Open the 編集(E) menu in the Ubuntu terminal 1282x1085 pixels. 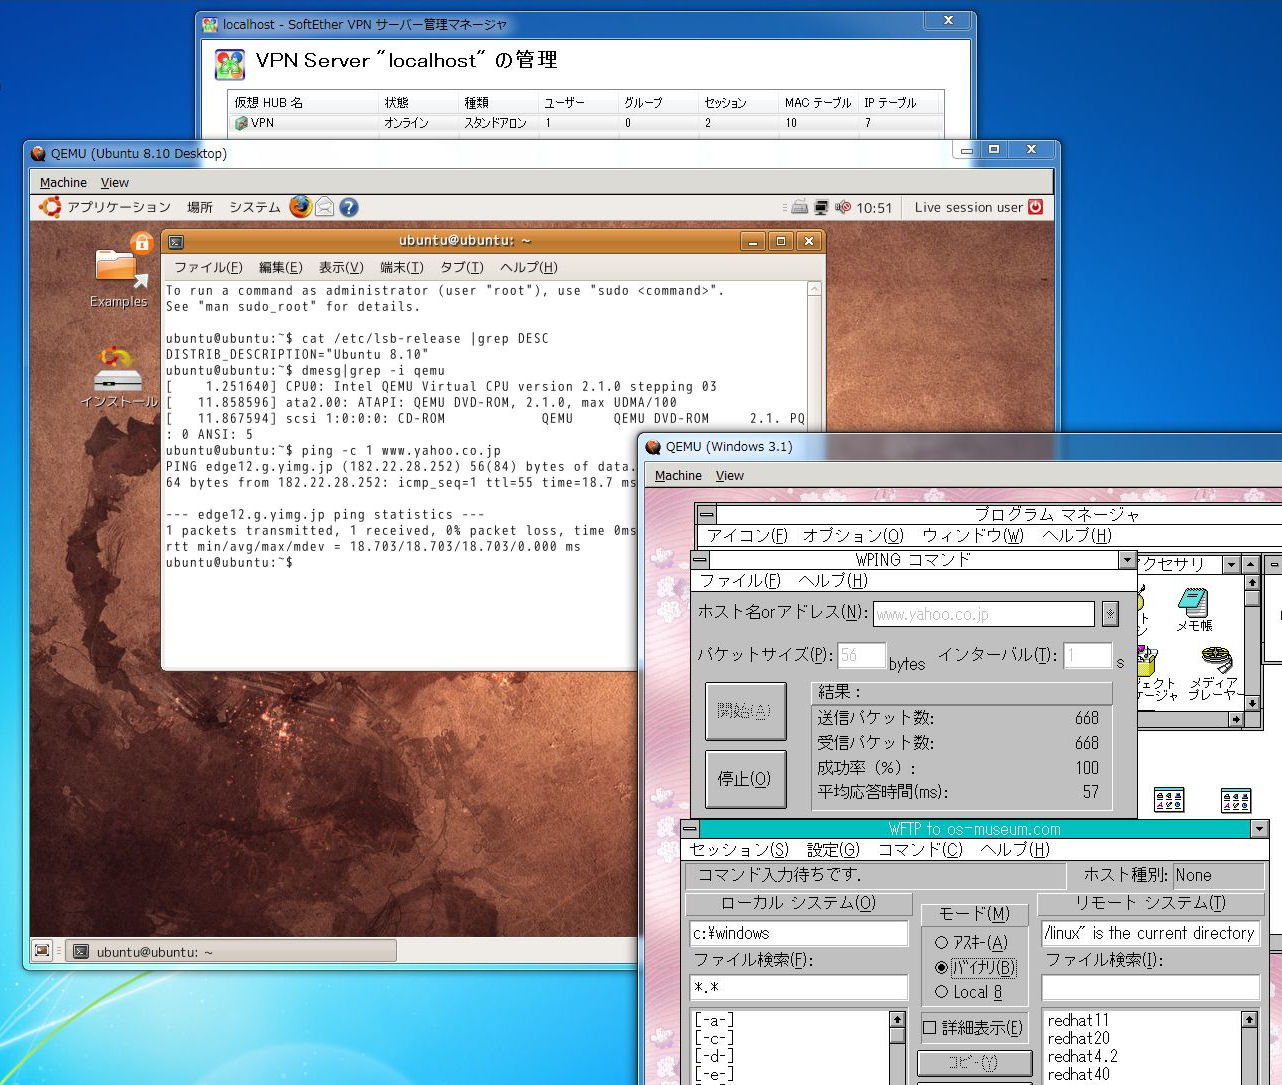click(280, 267)
